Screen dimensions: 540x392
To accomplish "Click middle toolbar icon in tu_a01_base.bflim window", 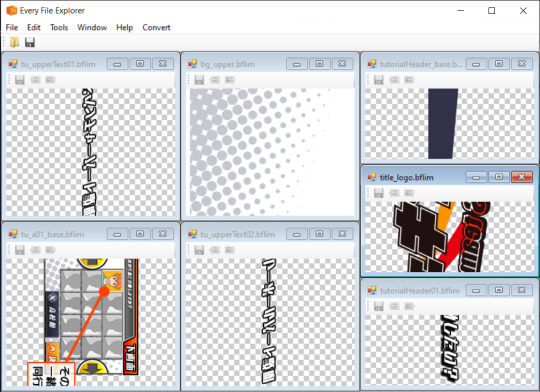I will [35, 250].
